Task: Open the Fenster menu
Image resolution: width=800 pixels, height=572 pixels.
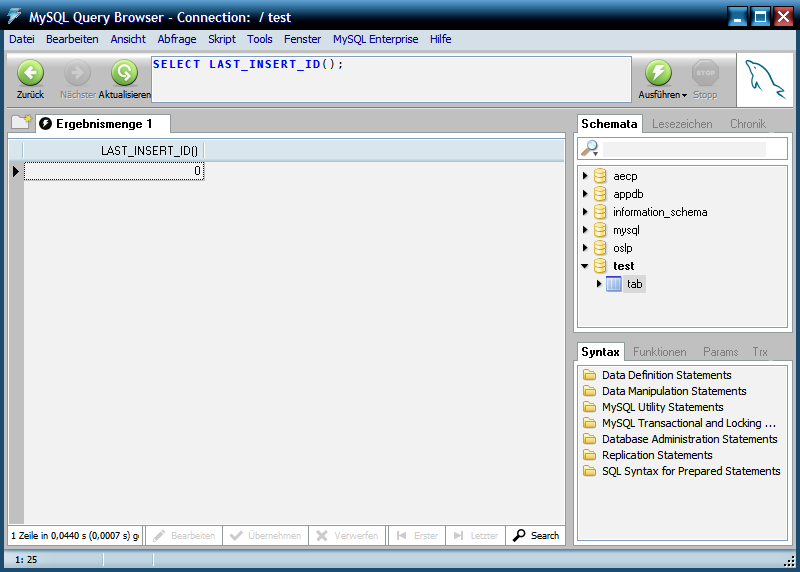Action: click(303, 39)
